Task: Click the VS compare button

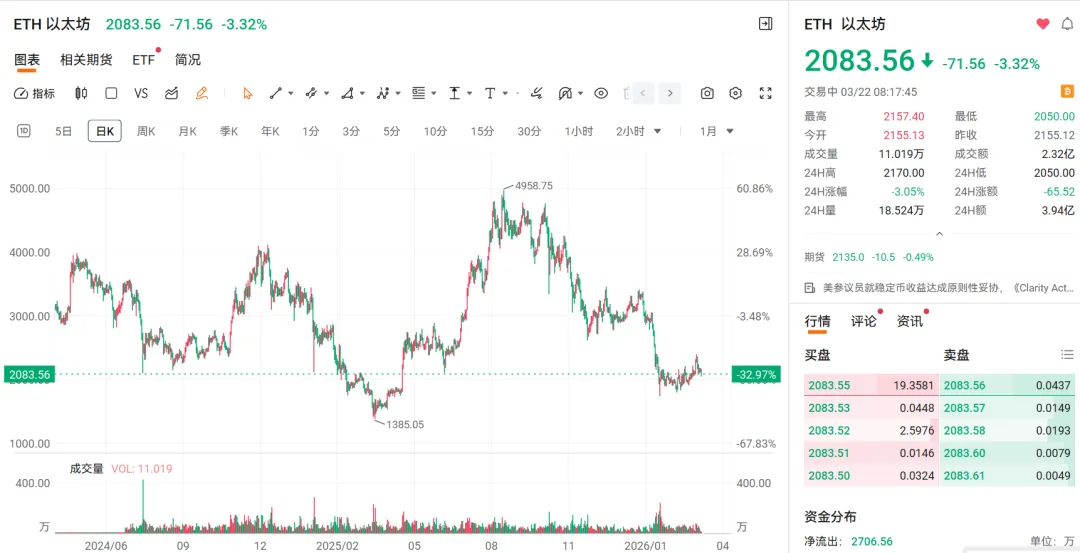Action: [141, 94]
